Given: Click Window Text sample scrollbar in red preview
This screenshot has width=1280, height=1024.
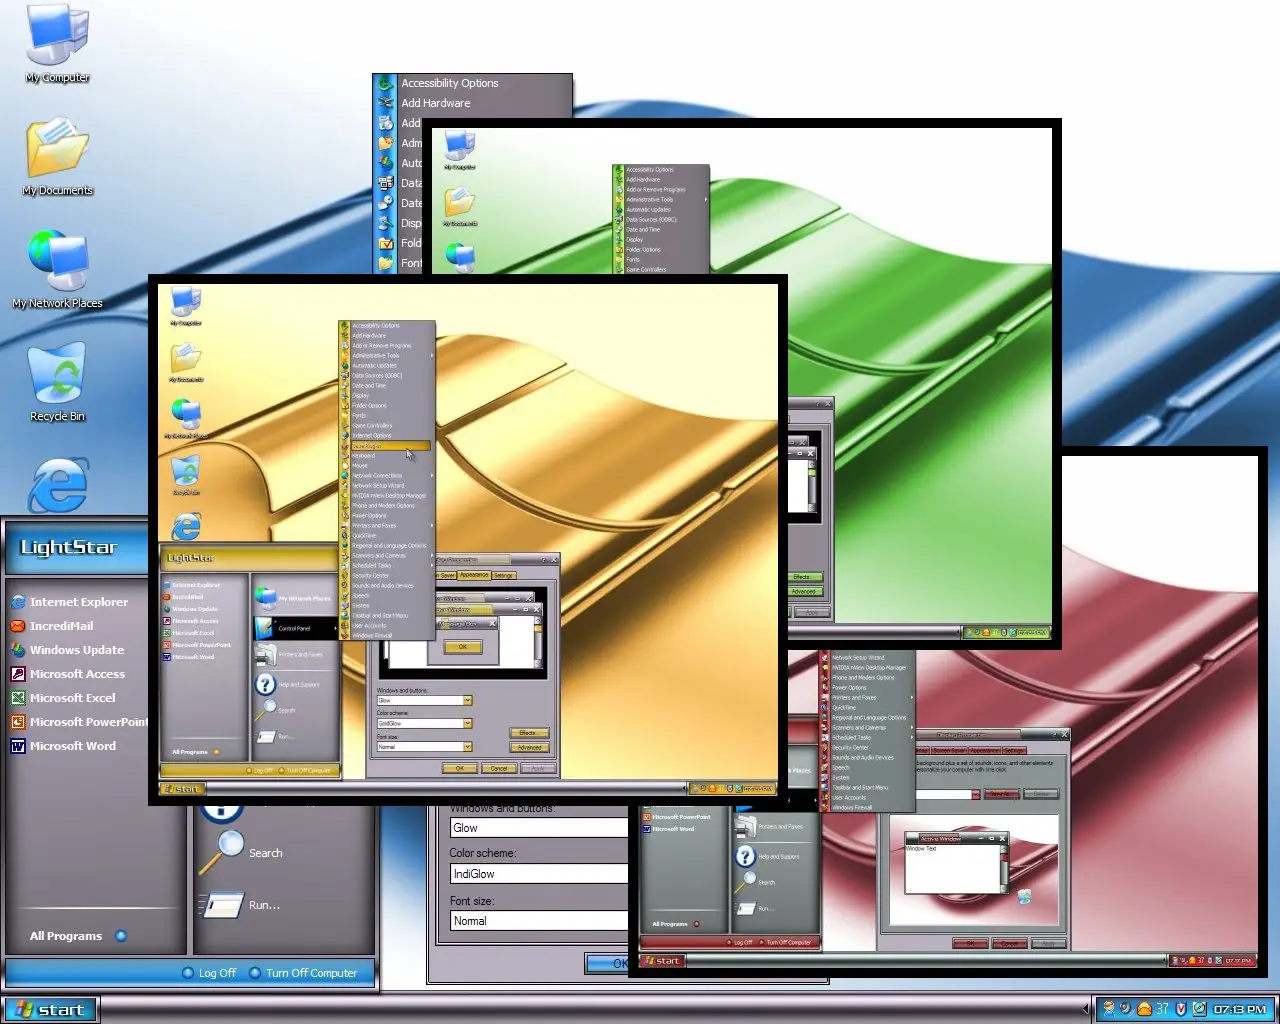Looking at the screenshot, I should tap(1004, 867).
